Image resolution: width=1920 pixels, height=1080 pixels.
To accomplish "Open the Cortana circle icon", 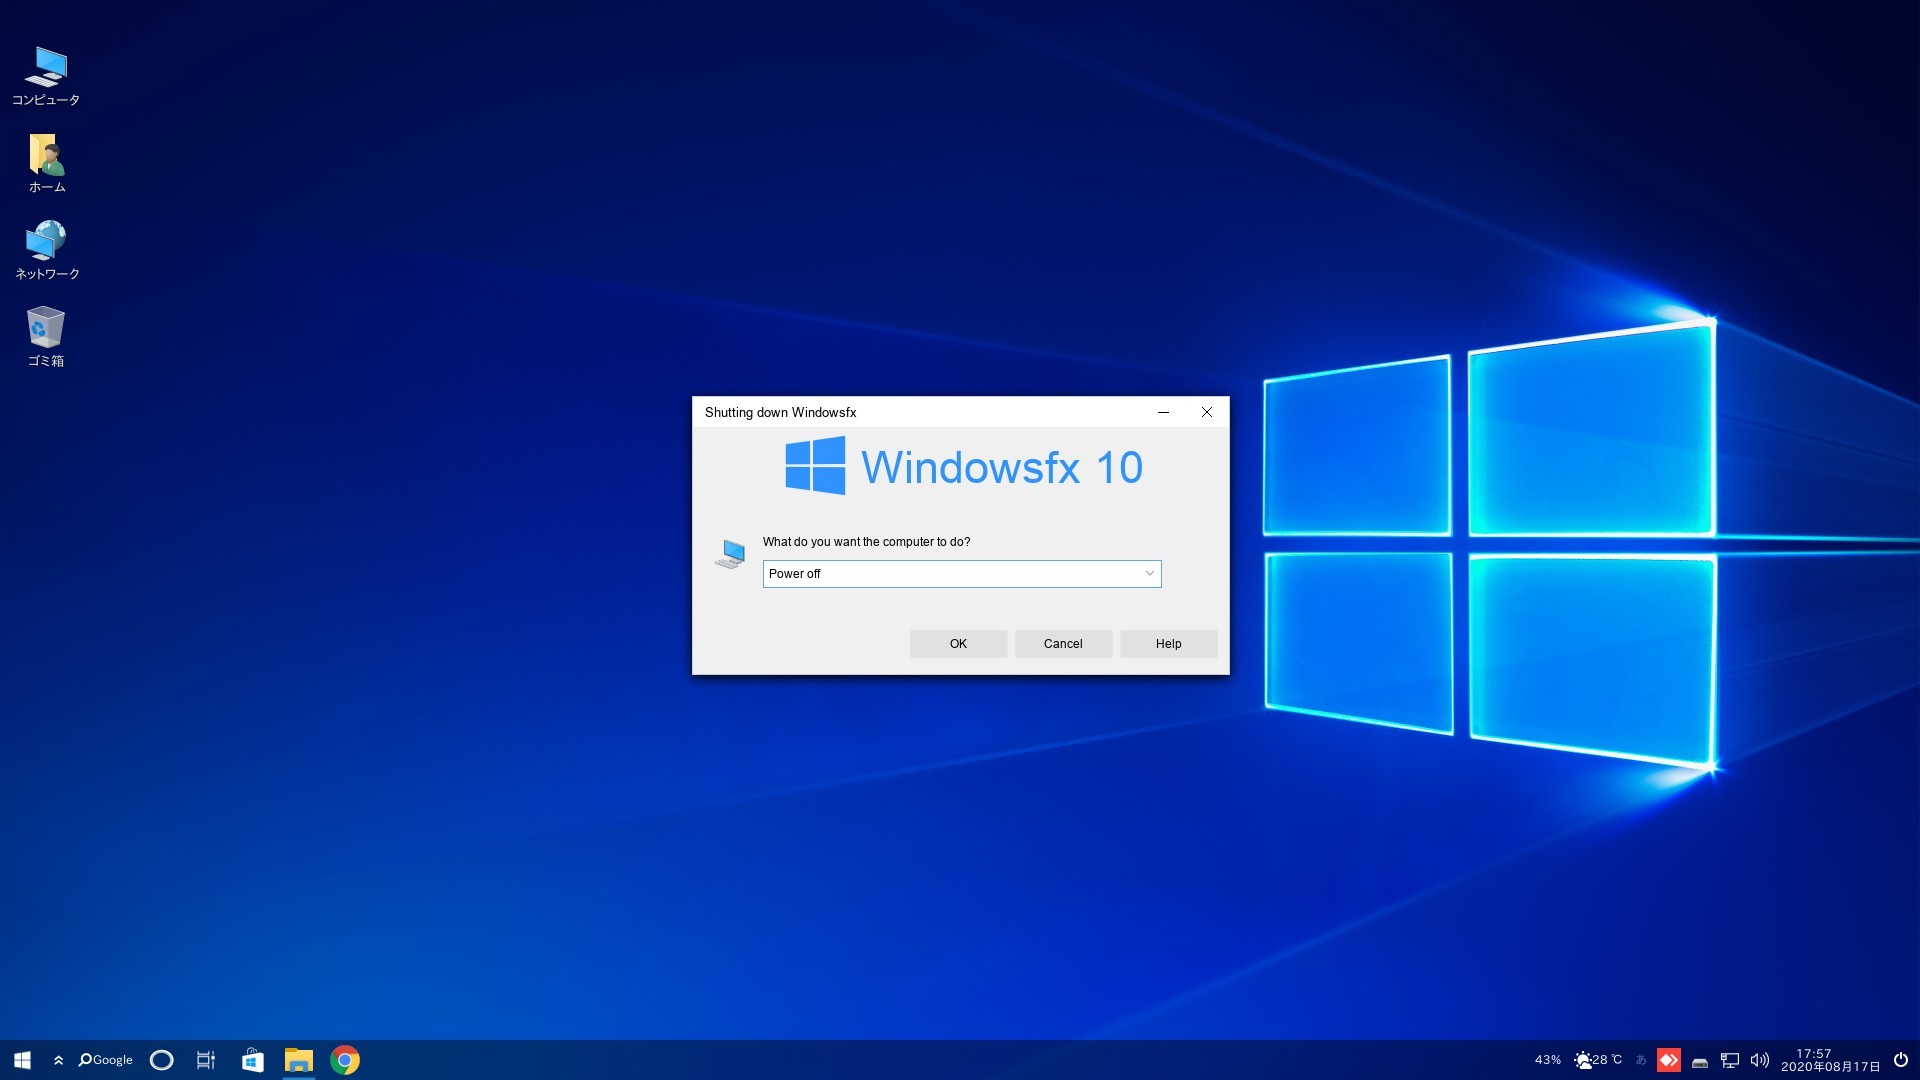I will [161, 1060].
